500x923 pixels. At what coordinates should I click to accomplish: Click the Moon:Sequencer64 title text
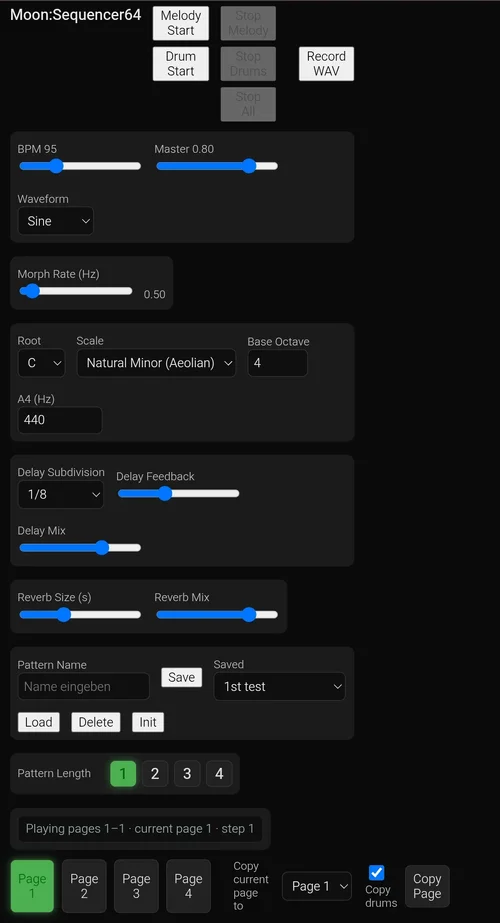76,15
